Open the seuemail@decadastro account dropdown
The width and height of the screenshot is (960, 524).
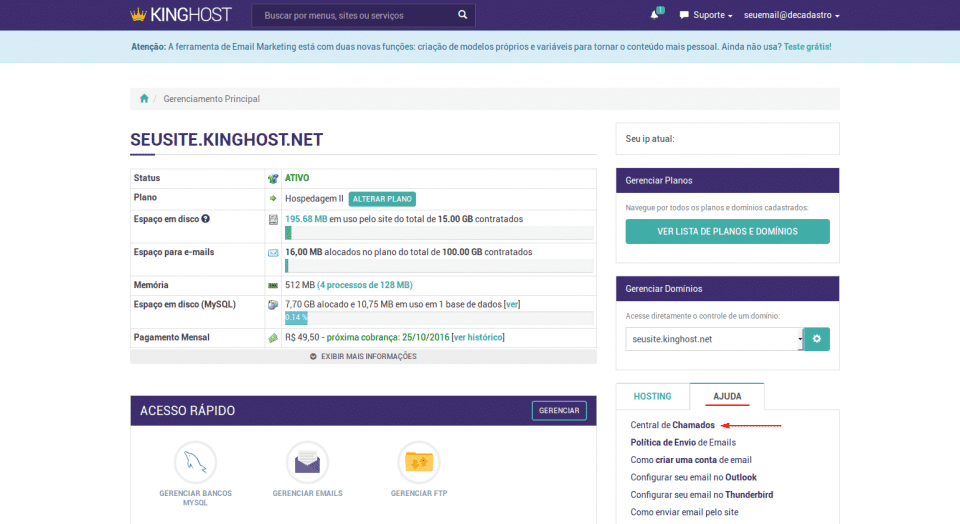coord(792,15)
